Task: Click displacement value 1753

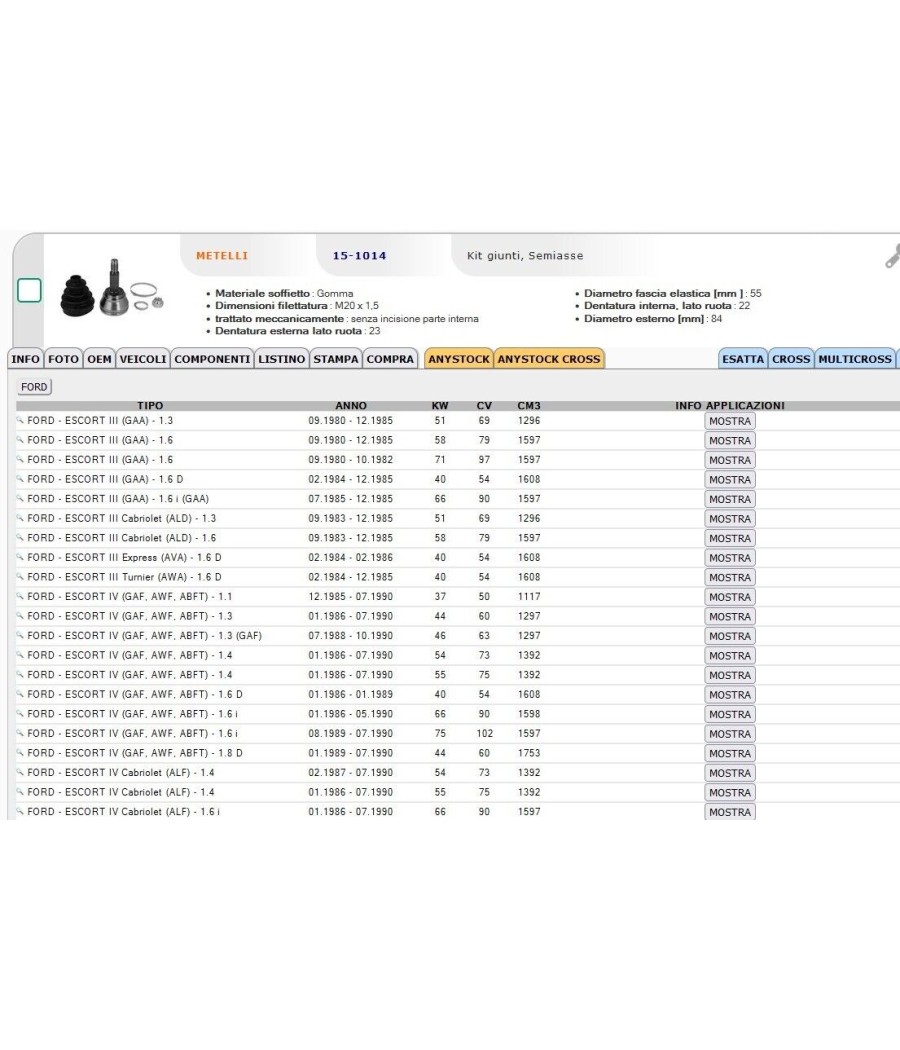Action: click(529, 753)
